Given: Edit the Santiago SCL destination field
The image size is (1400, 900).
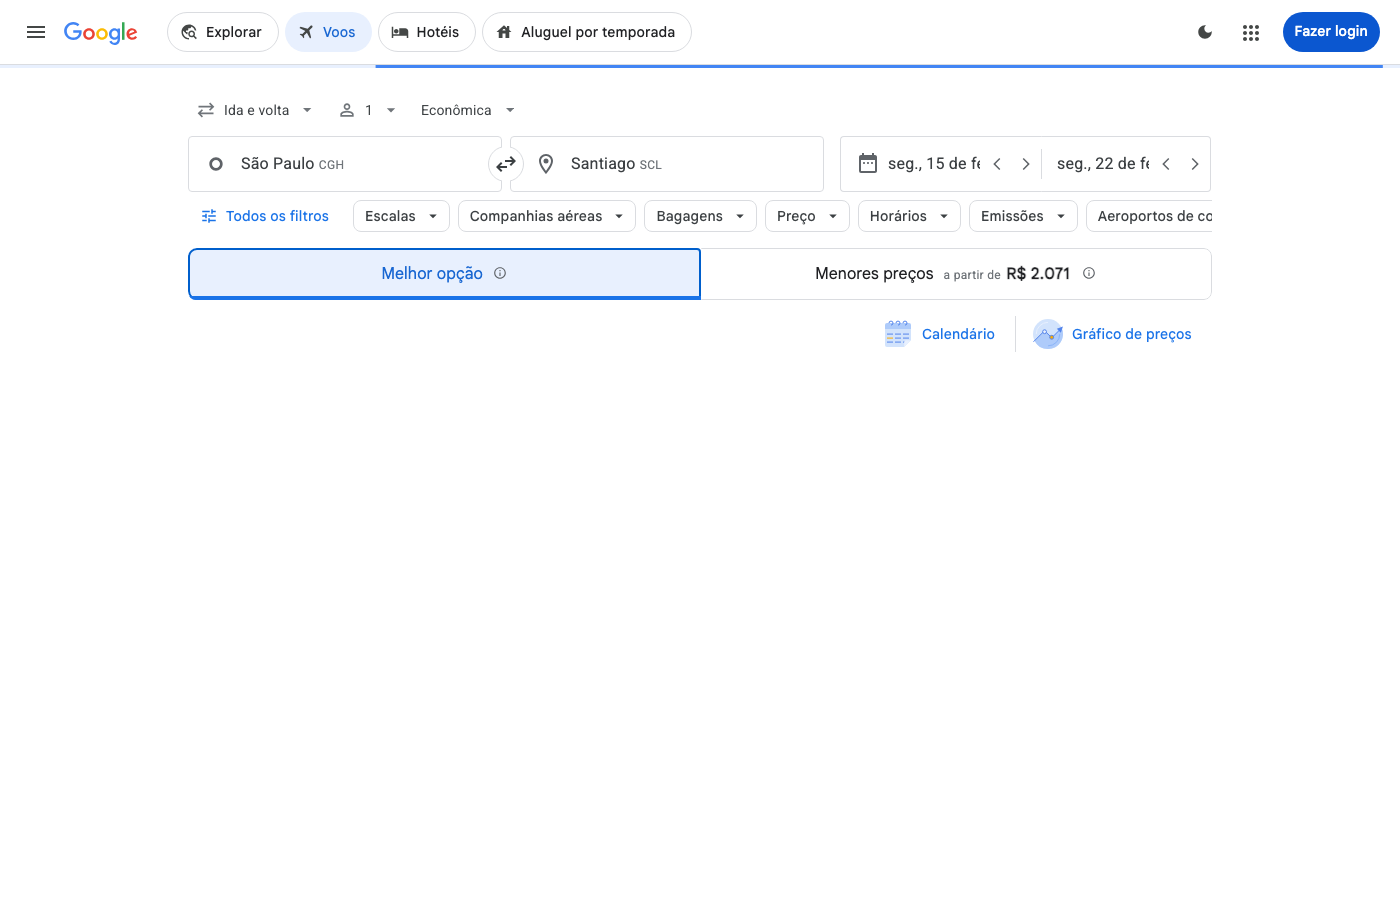Looking at the screenshot, I should click(667, 164).
